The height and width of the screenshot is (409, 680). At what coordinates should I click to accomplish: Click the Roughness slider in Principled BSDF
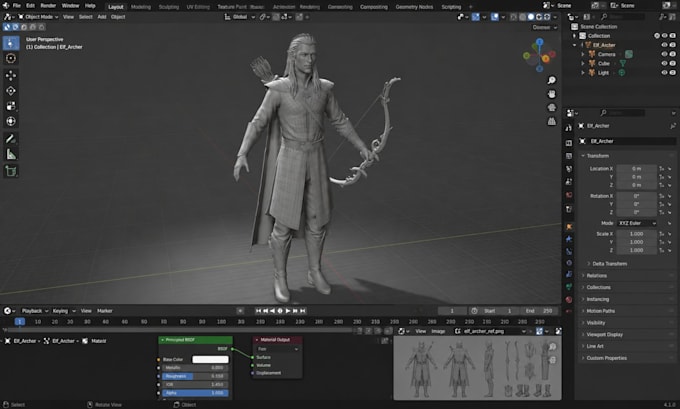195,376
